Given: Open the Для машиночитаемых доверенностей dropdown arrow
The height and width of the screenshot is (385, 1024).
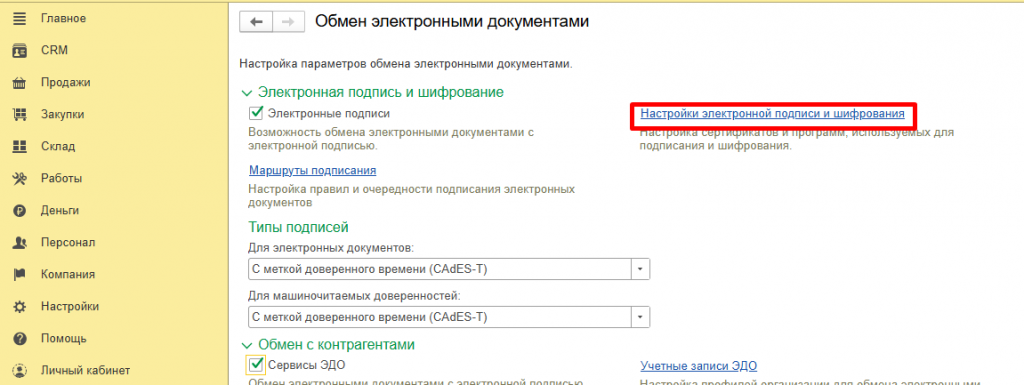Looking at the screenshot, I should (x=640, y=317).
